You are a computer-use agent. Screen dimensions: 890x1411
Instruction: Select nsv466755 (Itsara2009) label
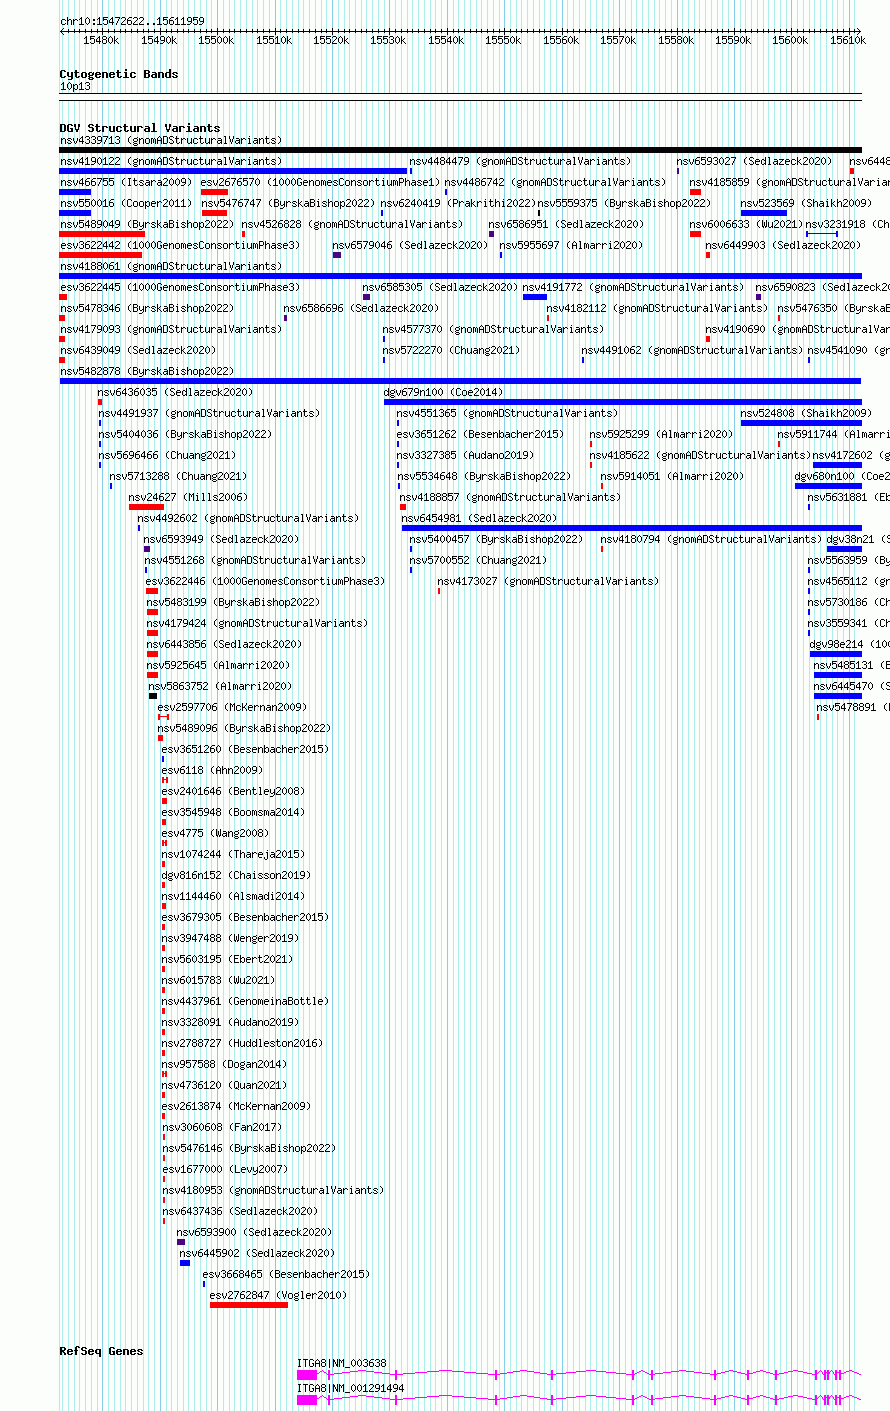point(126,182)
